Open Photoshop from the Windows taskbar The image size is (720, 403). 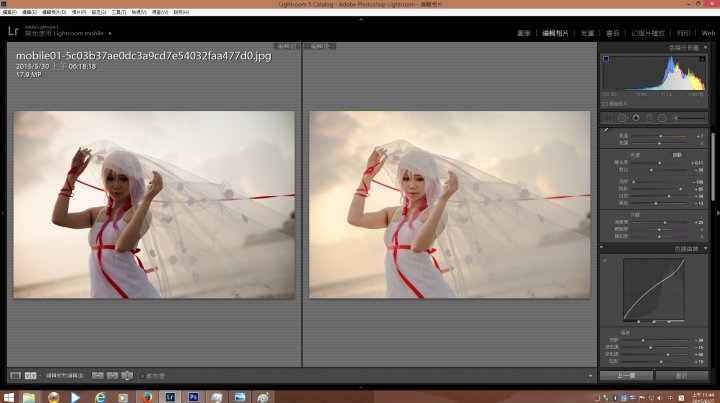pyautogui.click(x=193, y=397)
